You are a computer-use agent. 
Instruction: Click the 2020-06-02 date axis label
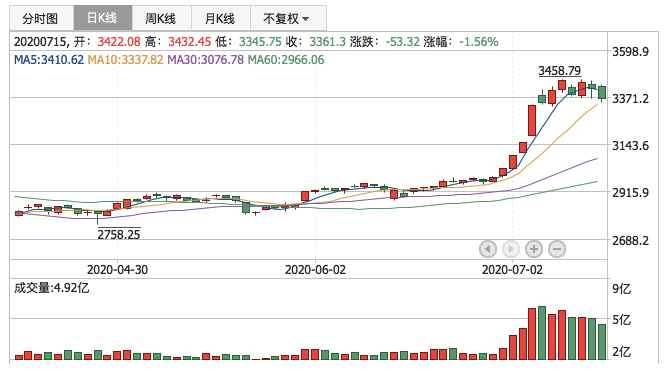point(315,269)
